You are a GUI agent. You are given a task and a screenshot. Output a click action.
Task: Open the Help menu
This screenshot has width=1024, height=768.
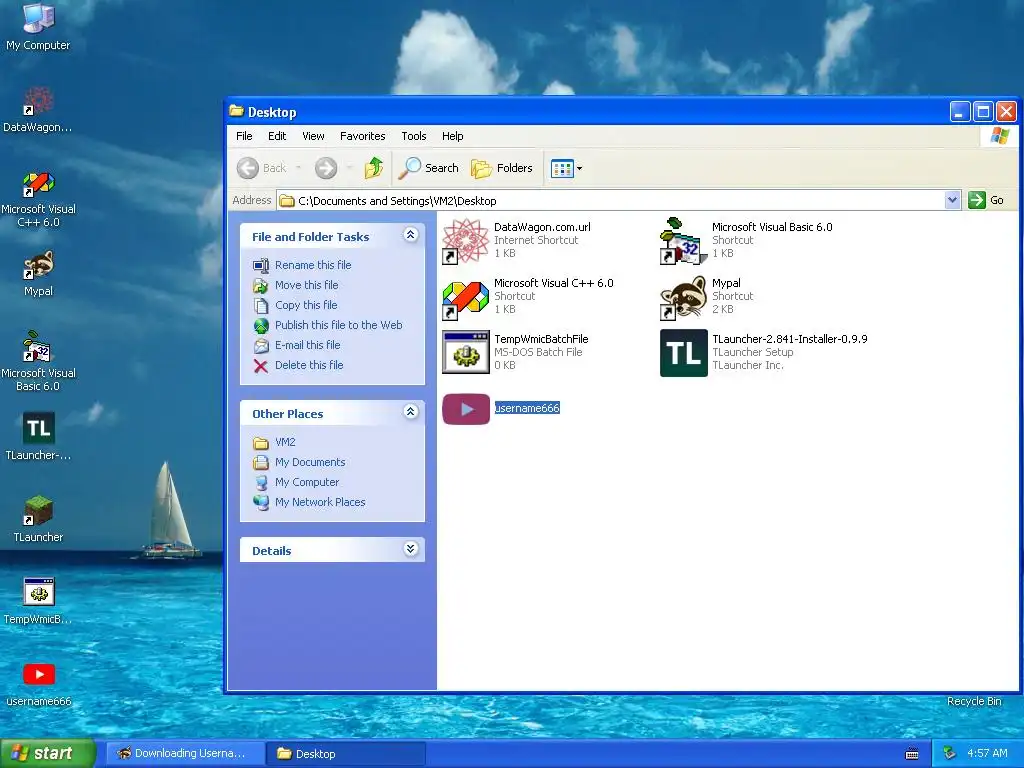pyautogui.click(x=453, y=136)
